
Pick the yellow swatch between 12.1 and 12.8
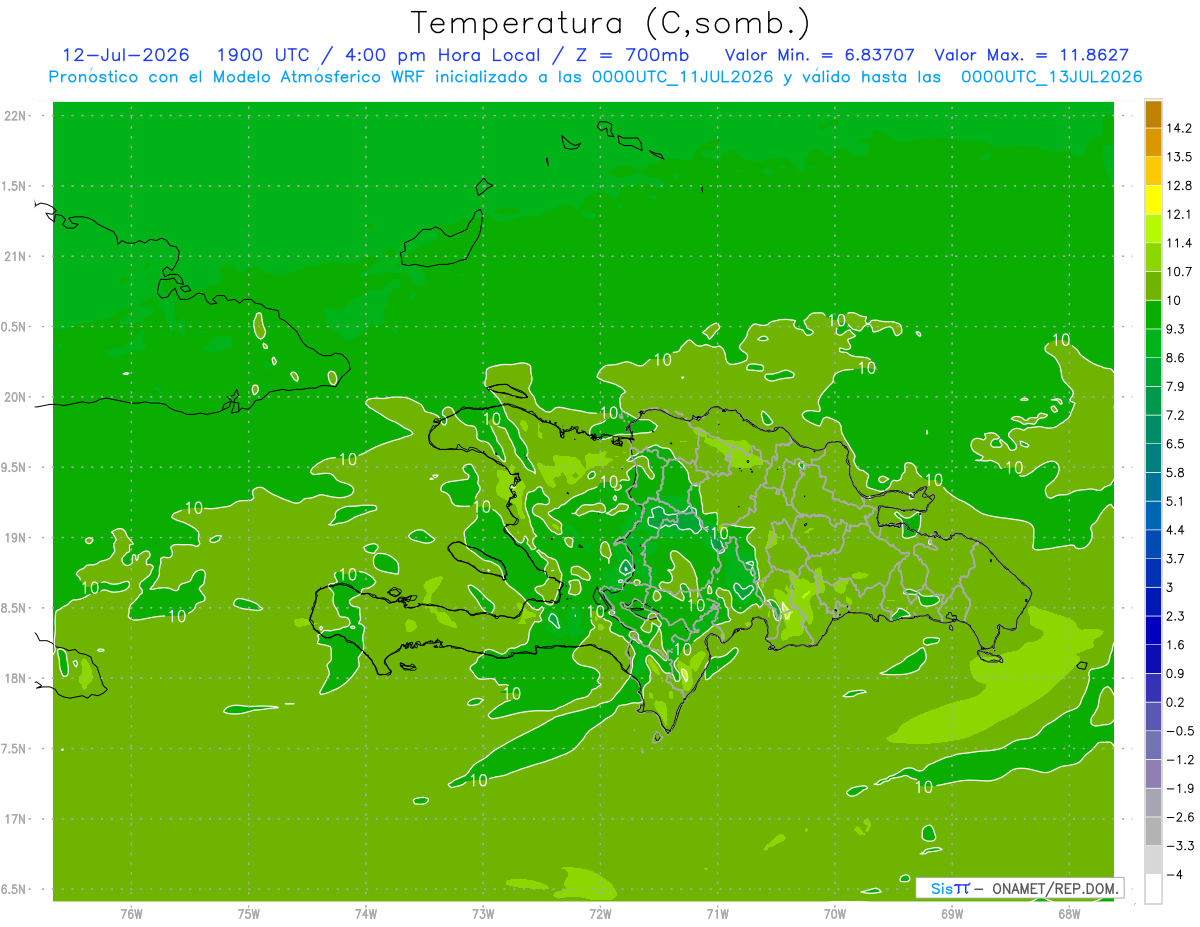[1153, 200]
